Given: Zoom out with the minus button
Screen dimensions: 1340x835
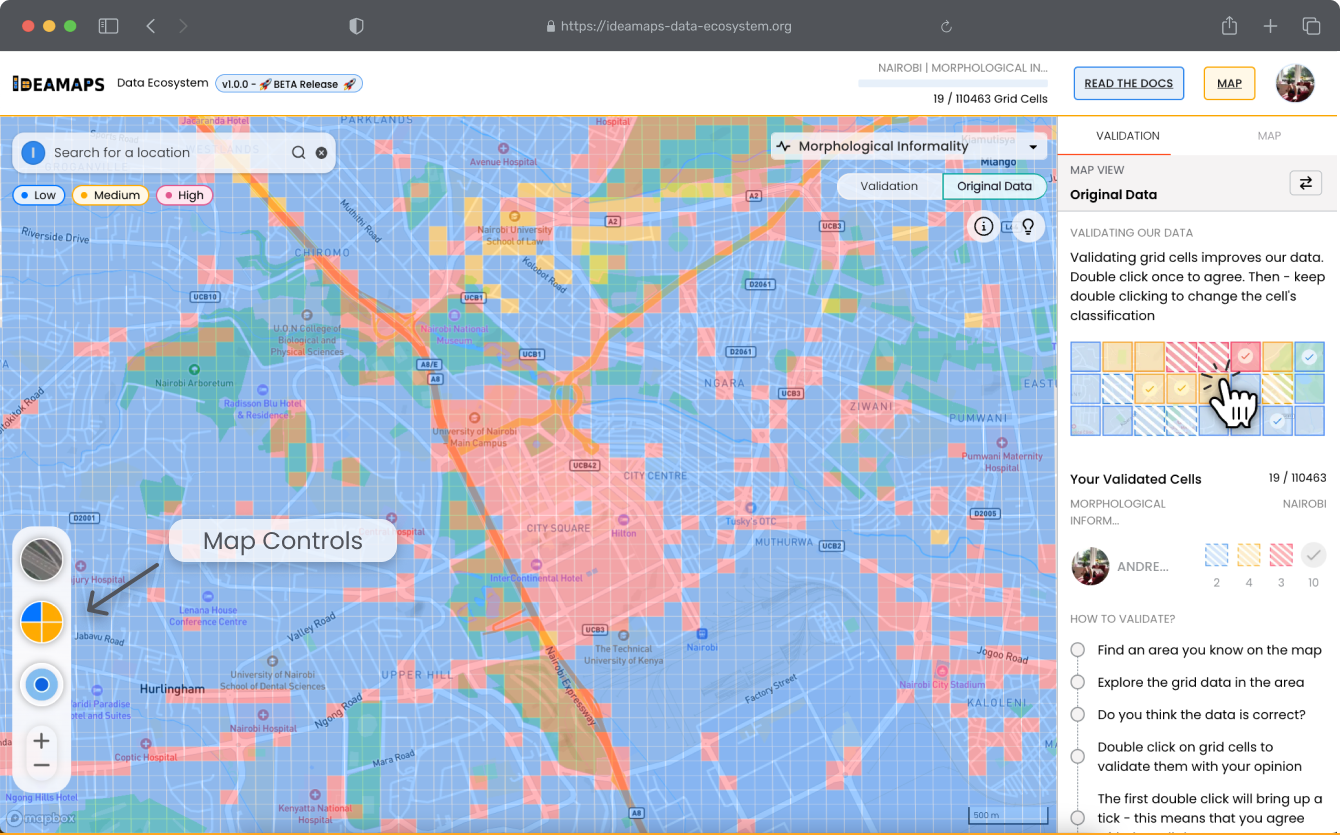Looking at the screenshot, I should (41, 766).
